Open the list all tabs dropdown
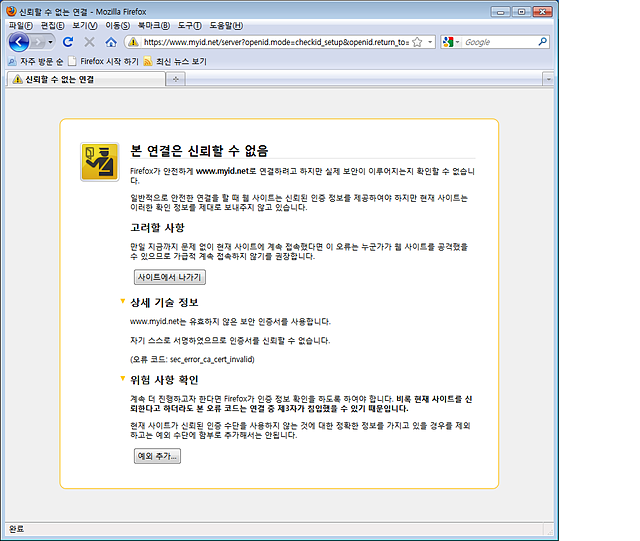 pos(548,79)
